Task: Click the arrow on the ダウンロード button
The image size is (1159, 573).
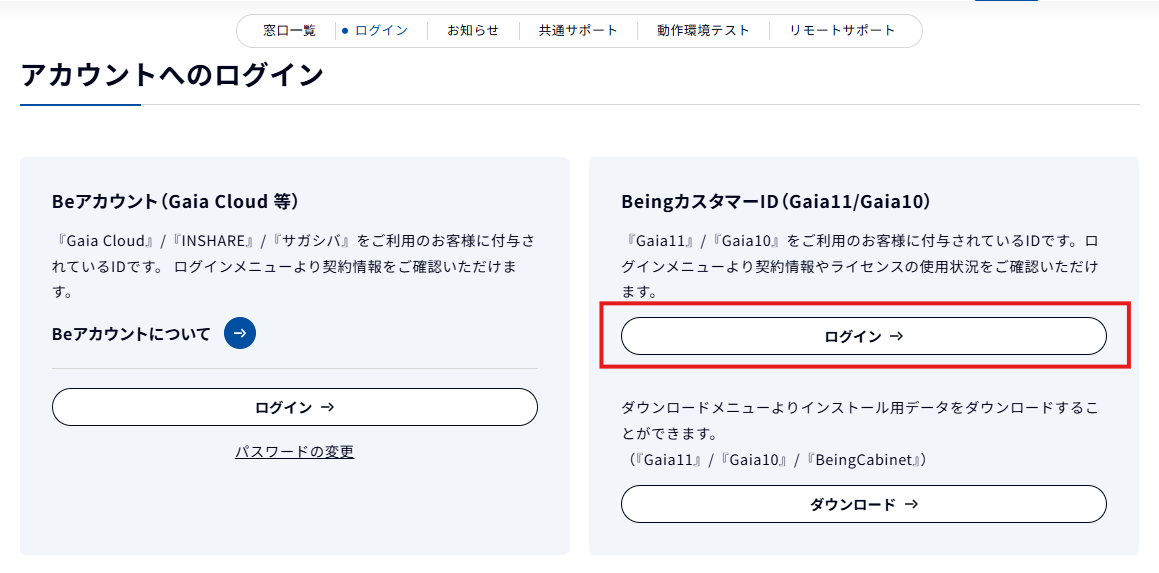Action: pos(911,504)
